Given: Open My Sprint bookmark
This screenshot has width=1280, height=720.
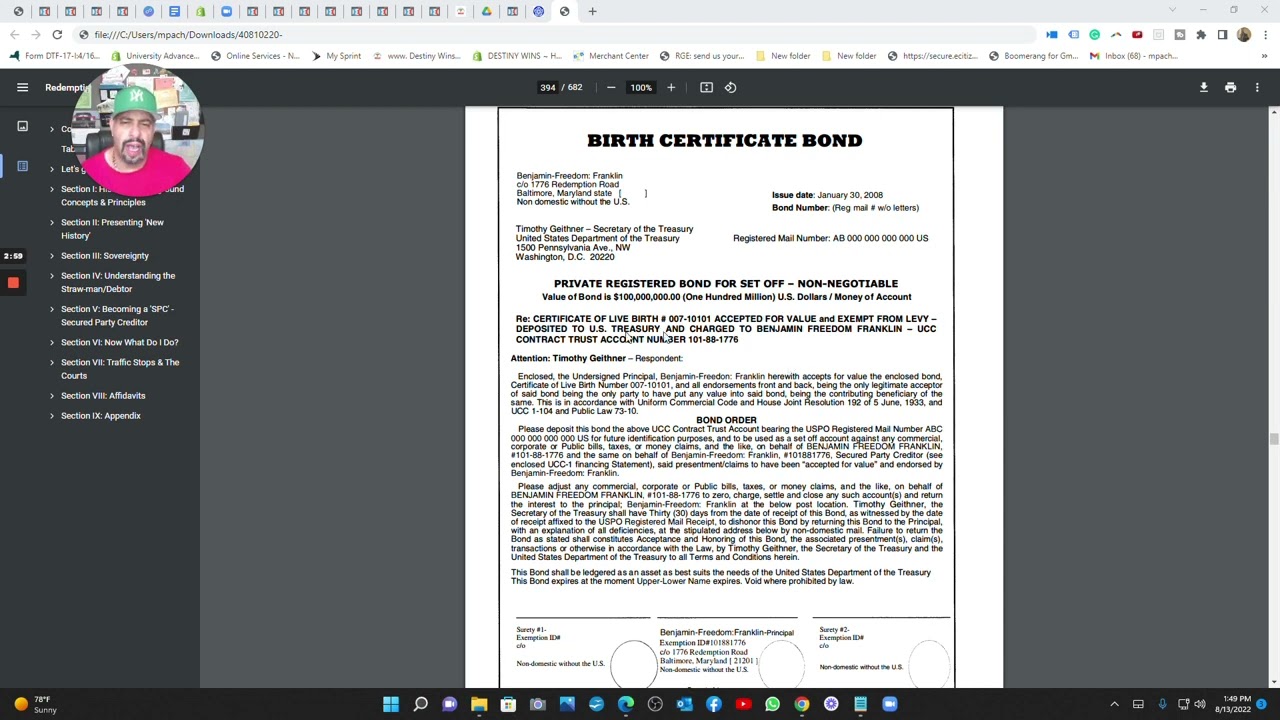Looking at the screenshot, I should [336, 56].
